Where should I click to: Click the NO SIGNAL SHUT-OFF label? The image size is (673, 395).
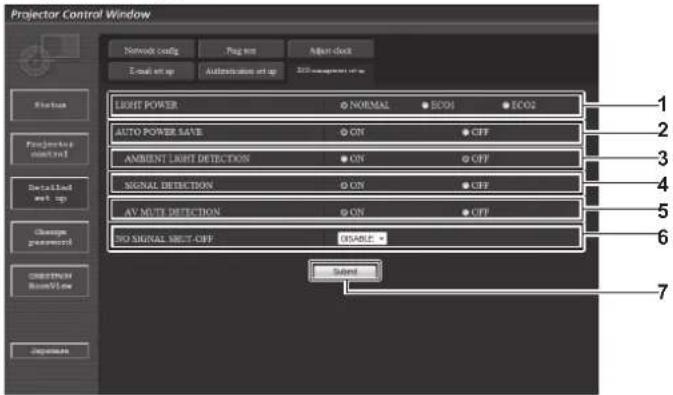(x=164, y=239)
